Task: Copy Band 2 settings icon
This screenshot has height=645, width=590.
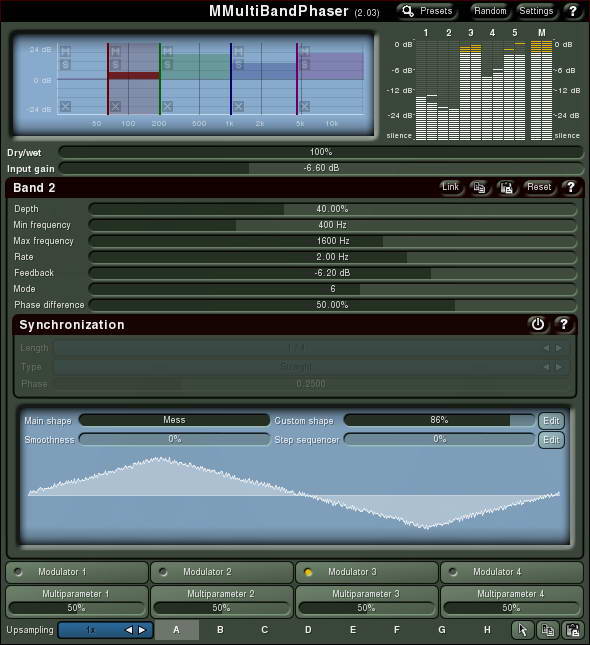Action: coord(479,188)
